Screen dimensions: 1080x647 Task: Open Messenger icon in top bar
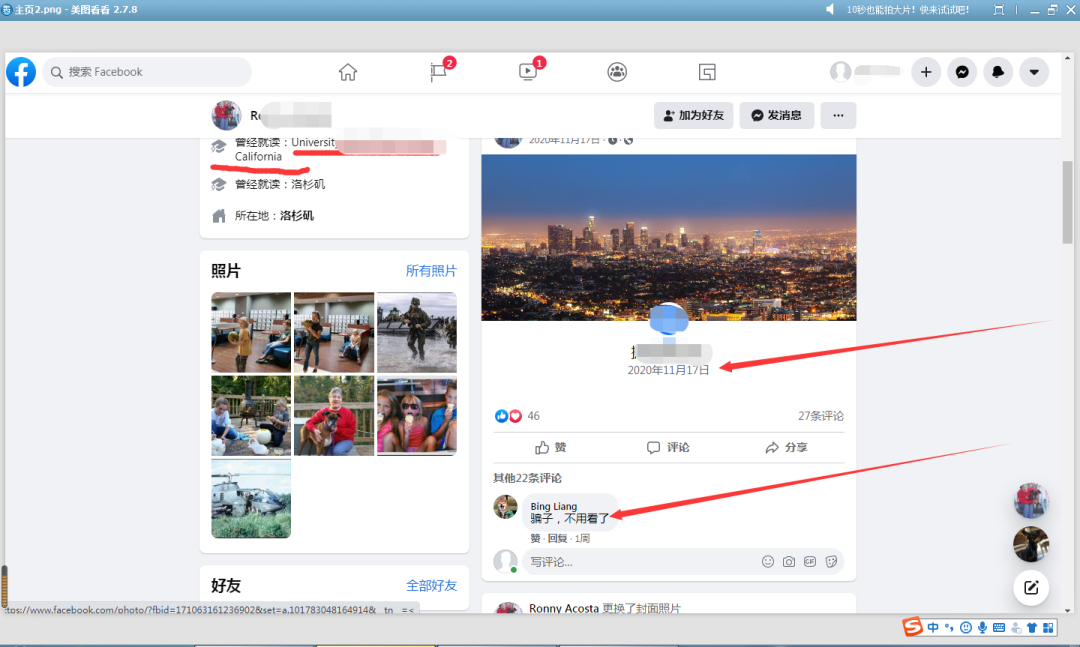[962, 72]
